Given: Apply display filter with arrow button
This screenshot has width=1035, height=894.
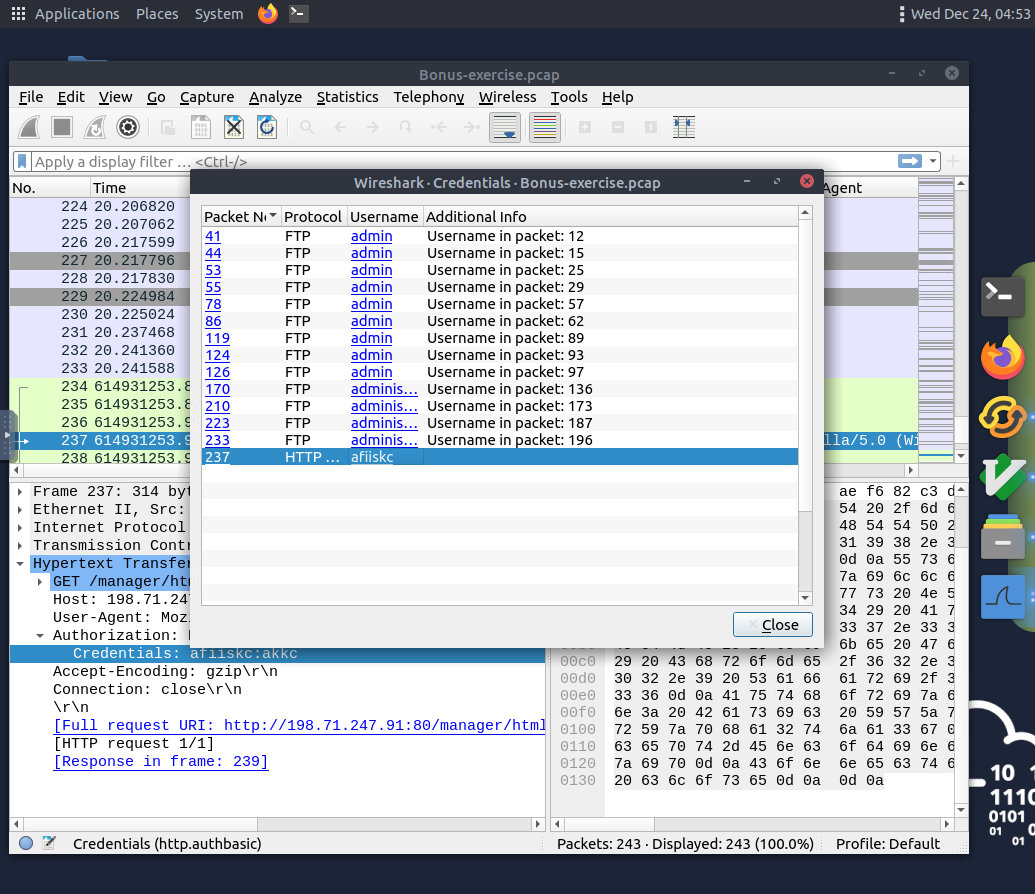Looking at the screenshot, I should (910, 161).
